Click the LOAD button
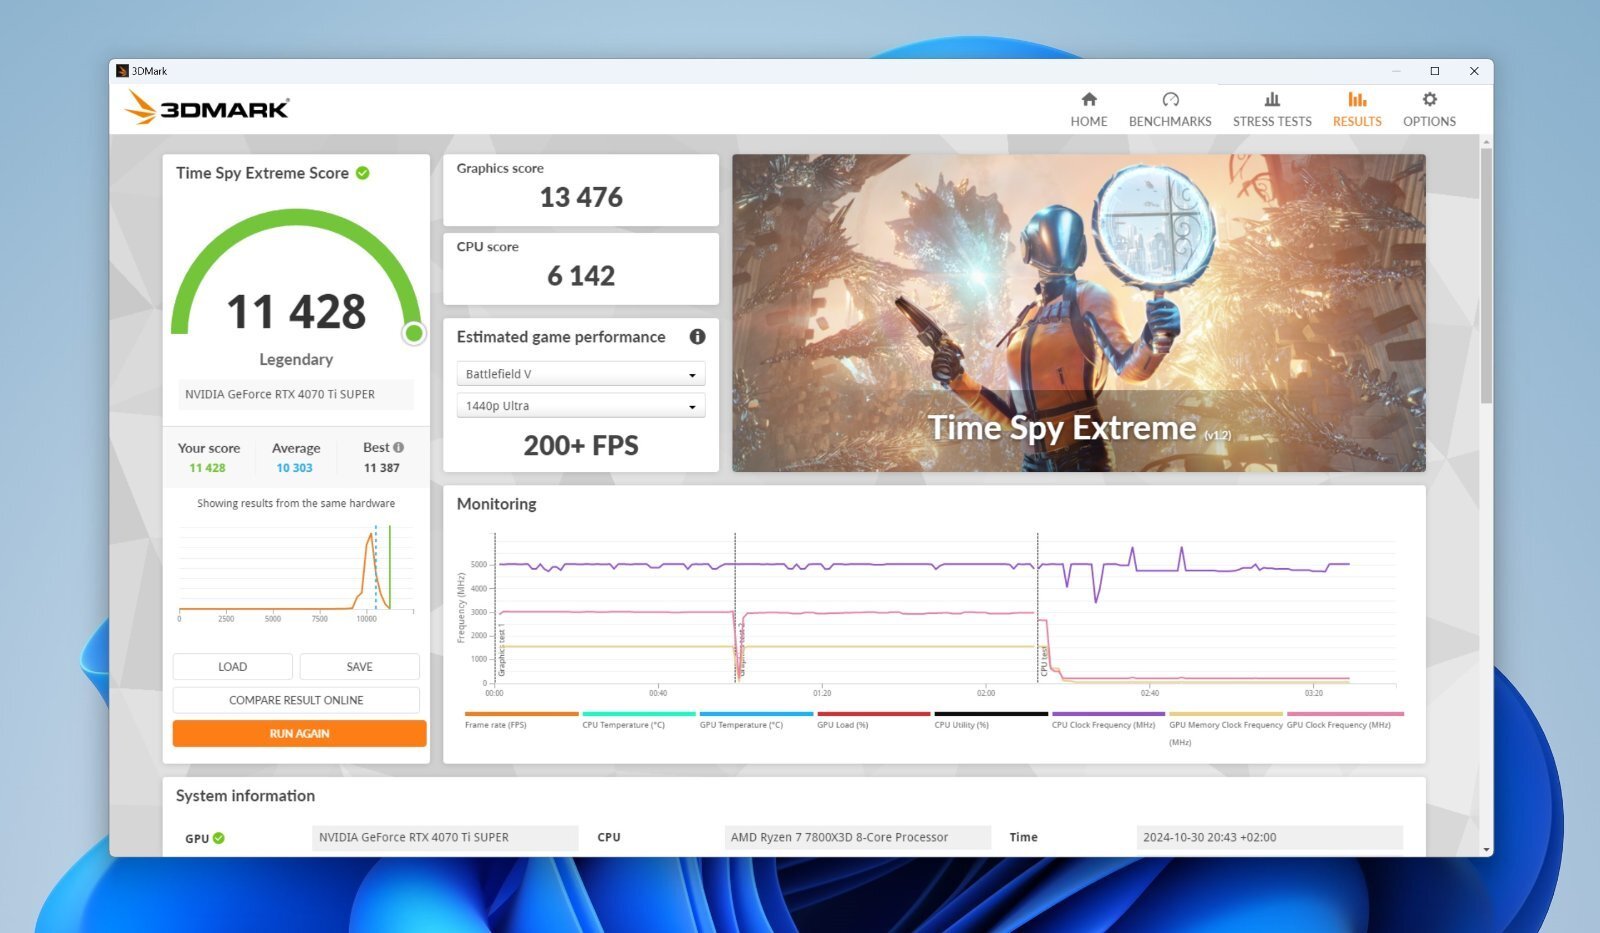 [232, 667]
